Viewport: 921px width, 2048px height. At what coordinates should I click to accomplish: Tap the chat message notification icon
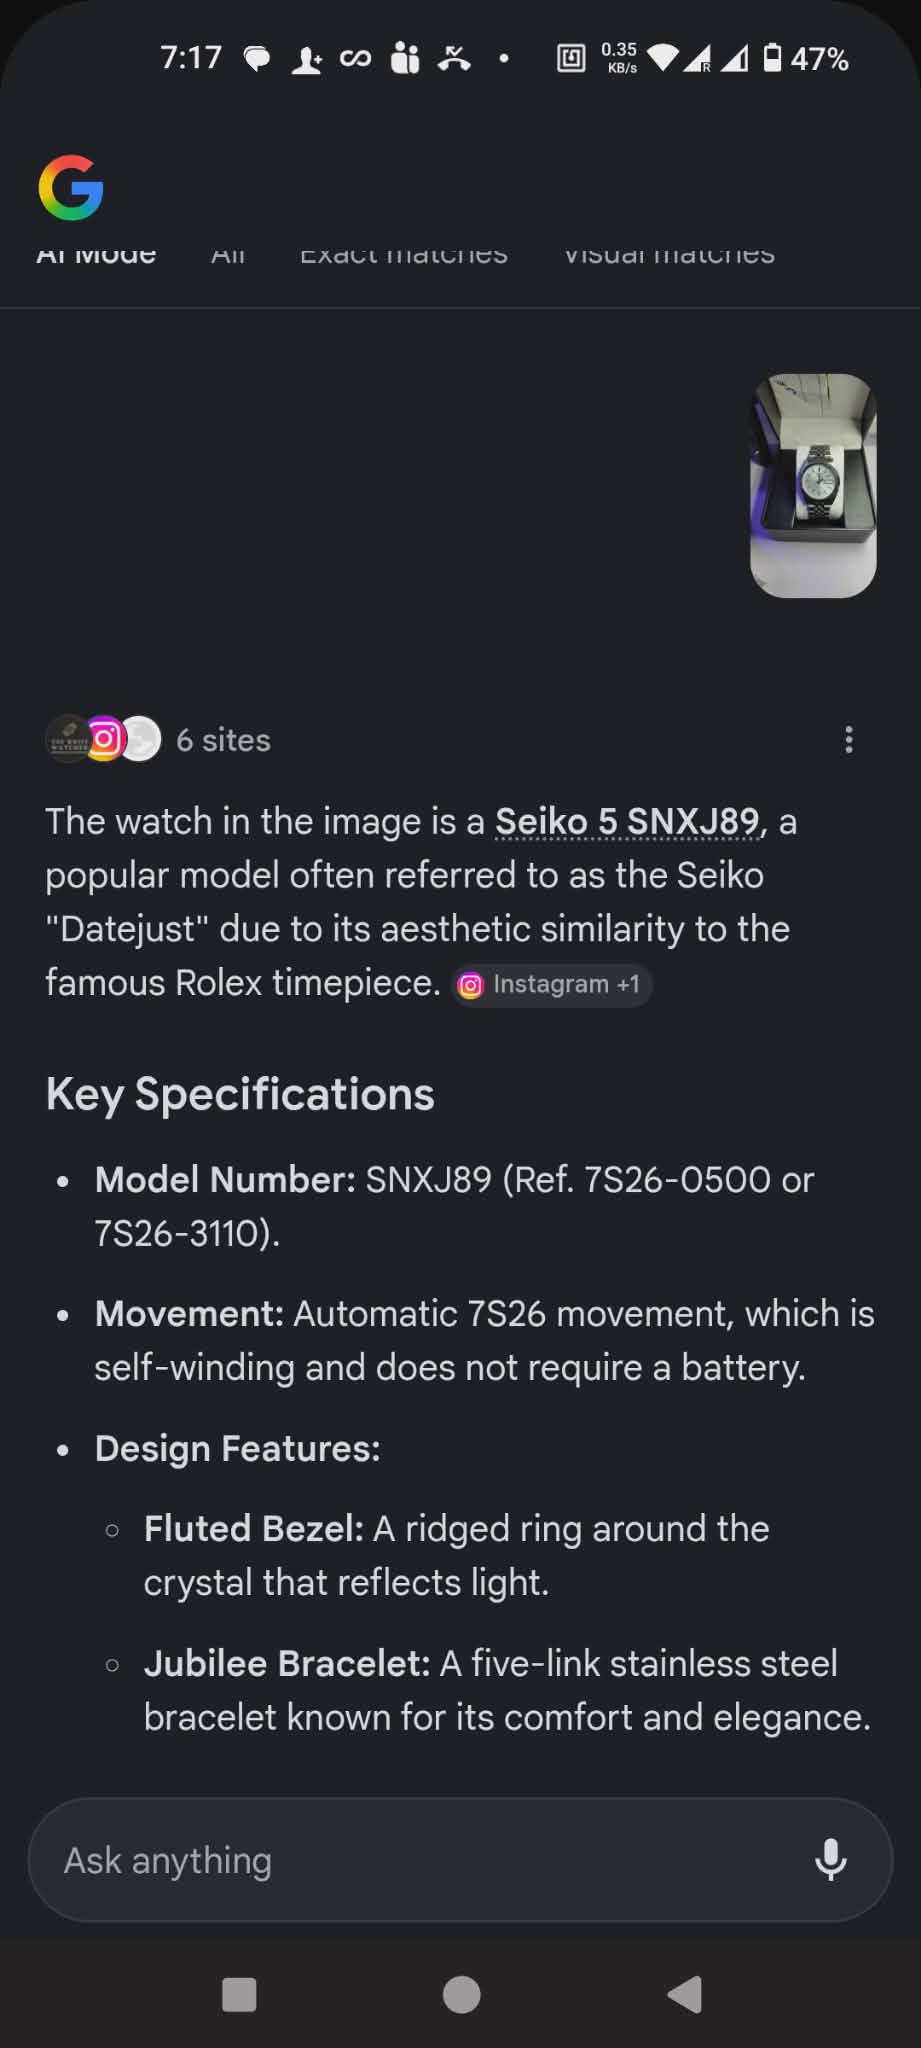point(257,59)
